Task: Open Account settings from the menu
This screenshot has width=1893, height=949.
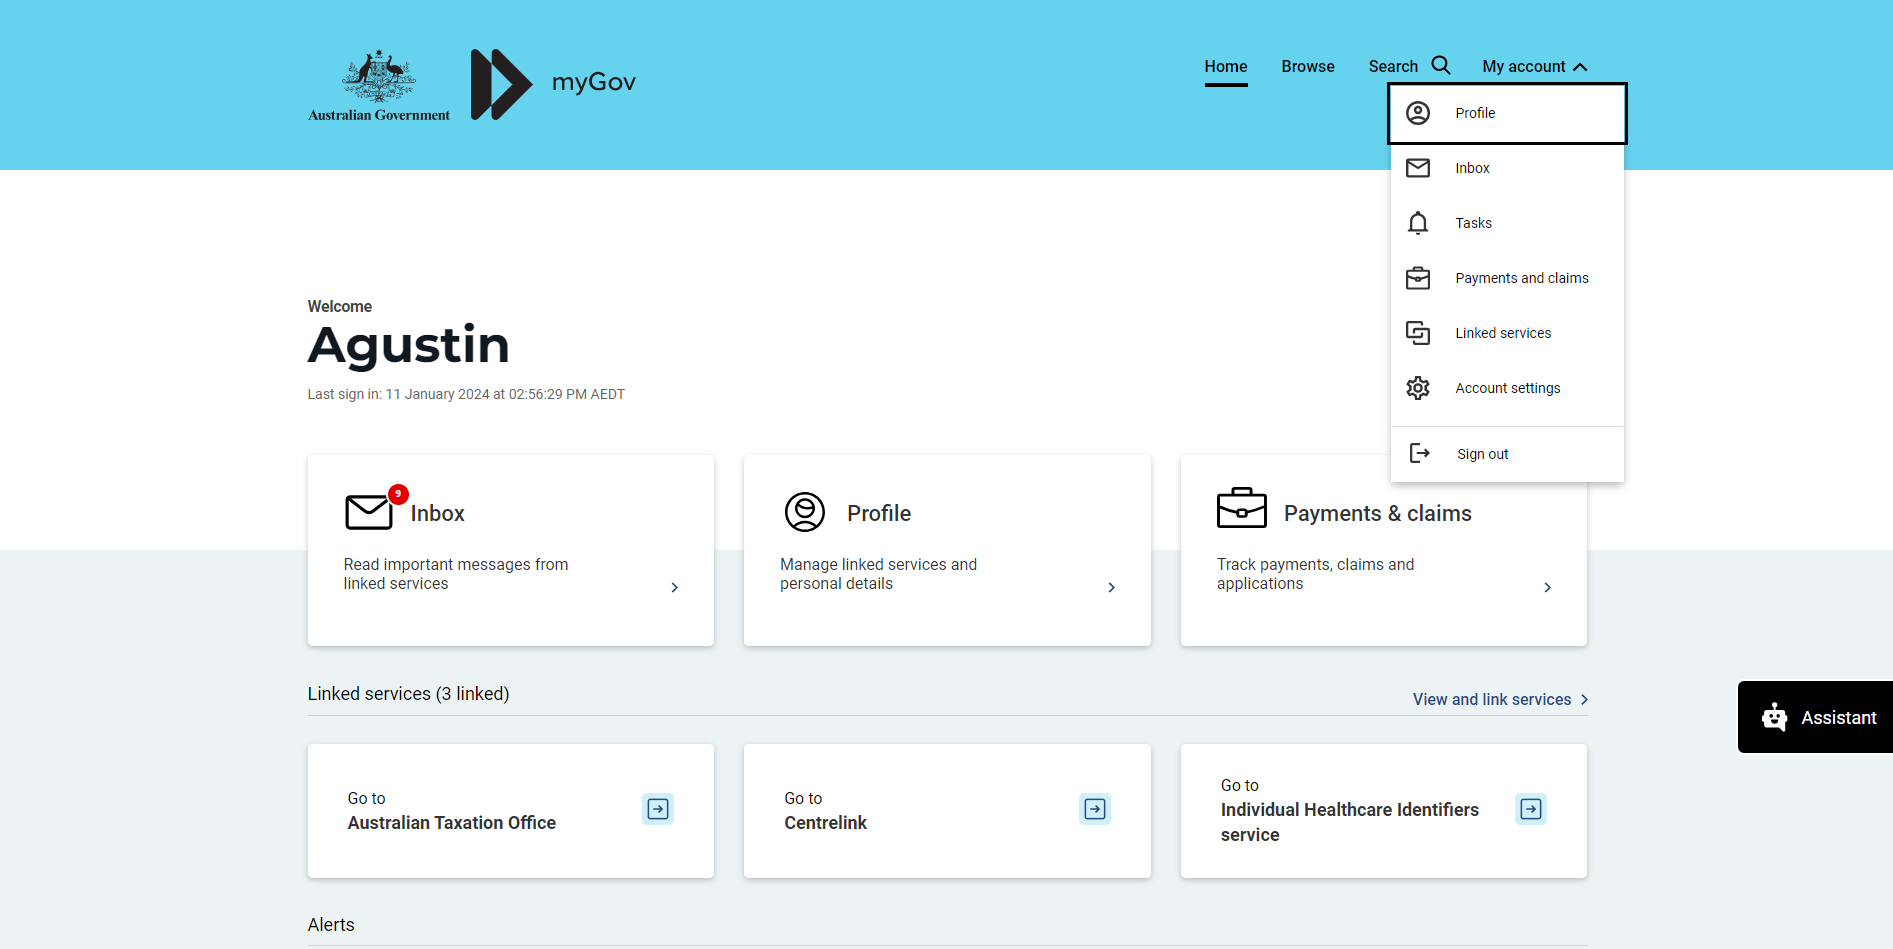Action: pyautogui.click(x=1506, y=388)
